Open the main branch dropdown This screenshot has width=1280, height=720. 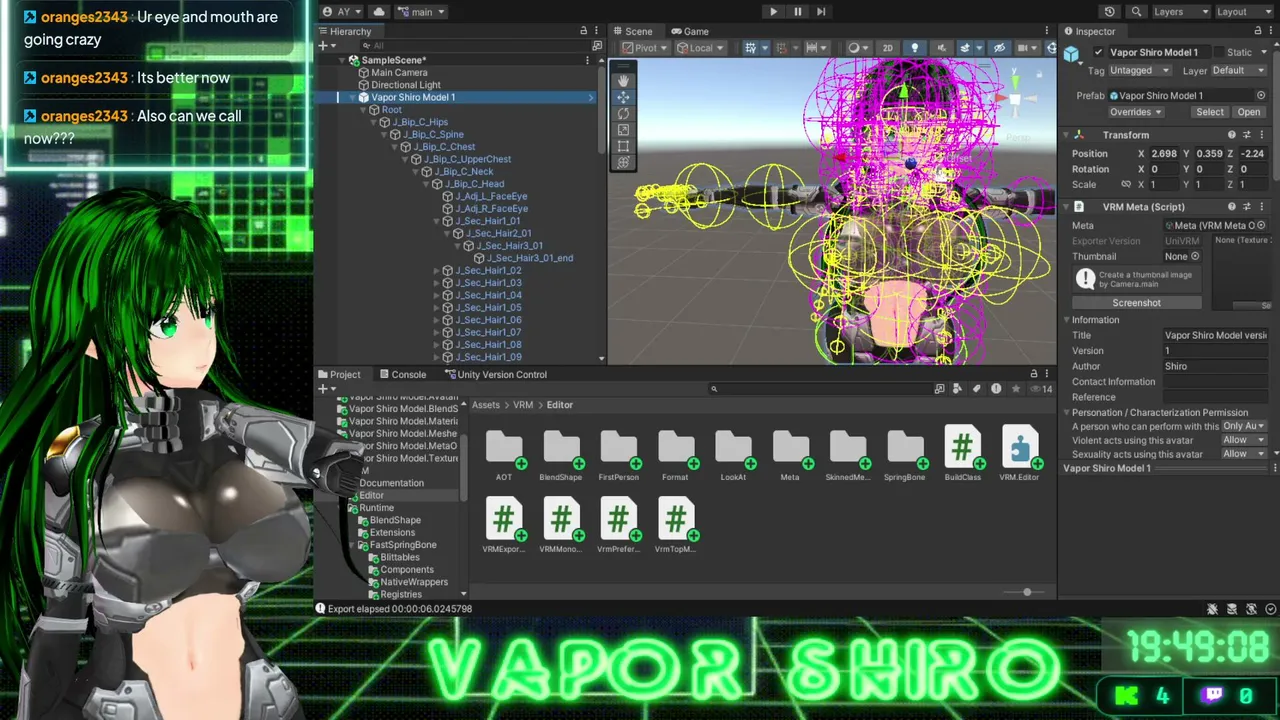click(421, 12)
